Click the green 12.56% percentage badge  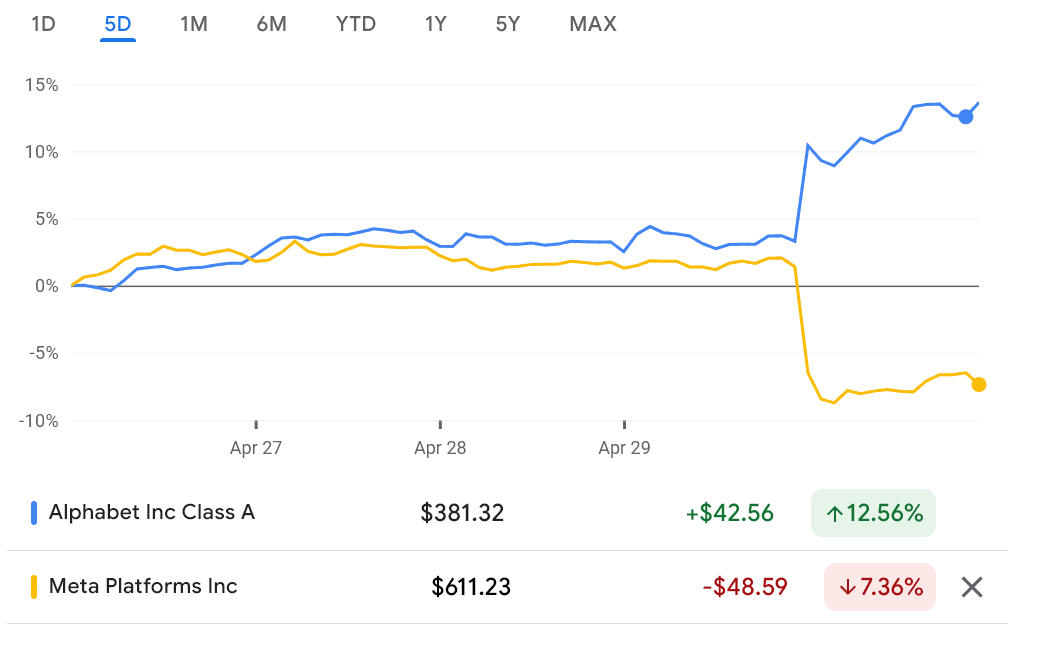873,513
